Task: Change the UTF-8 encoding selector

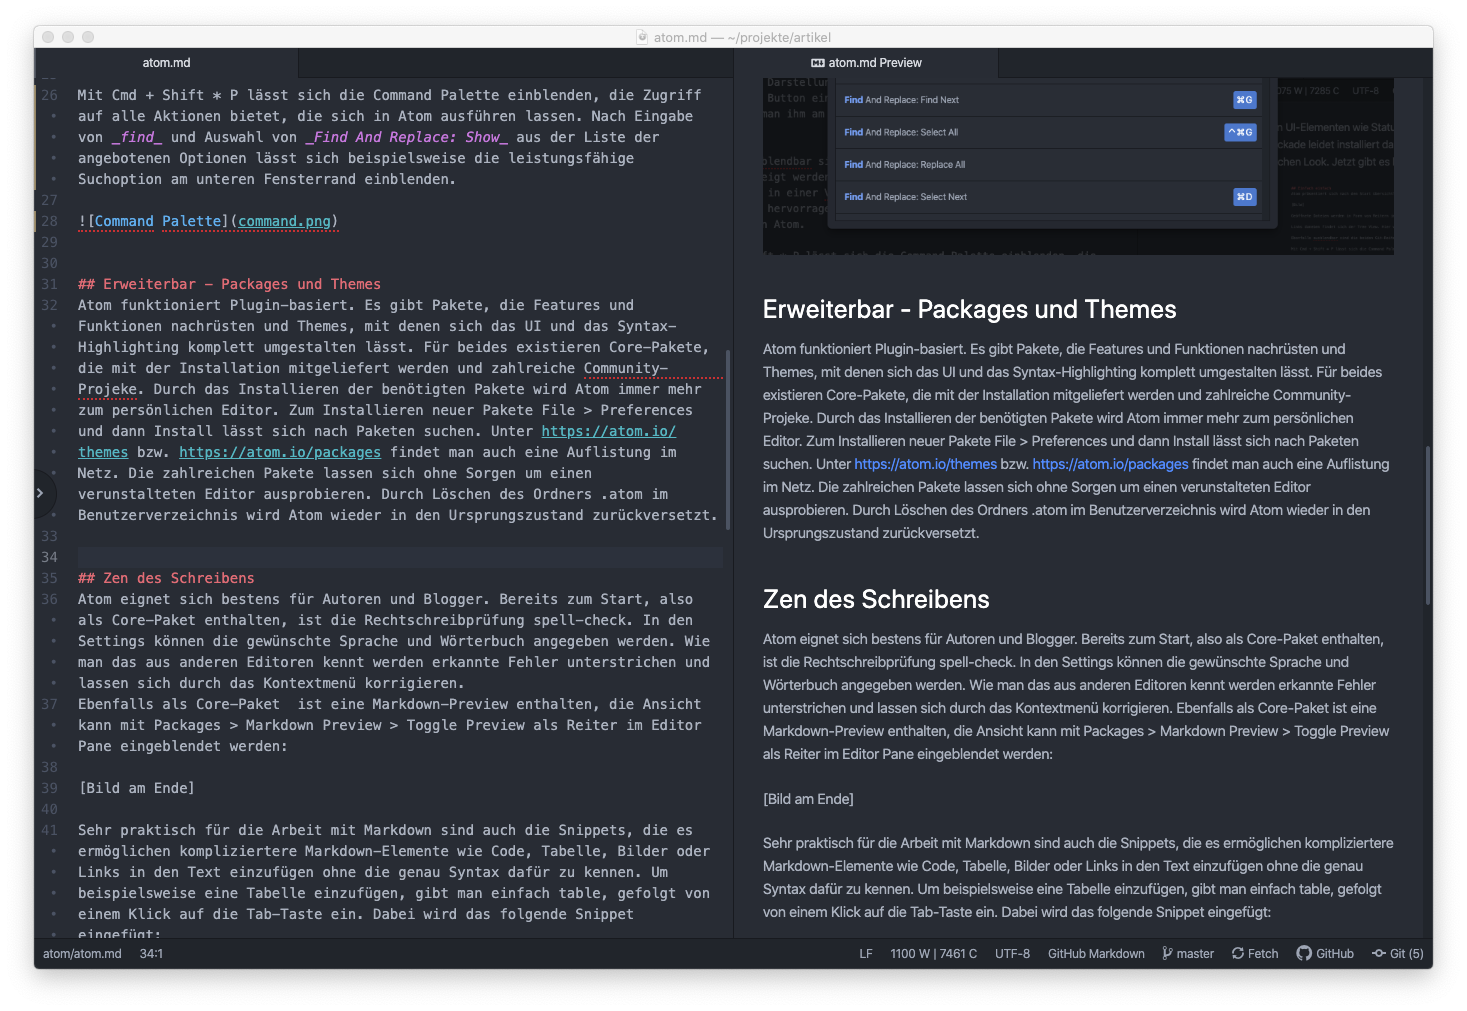Action: pyautogui.click(x=1012, y=954)
